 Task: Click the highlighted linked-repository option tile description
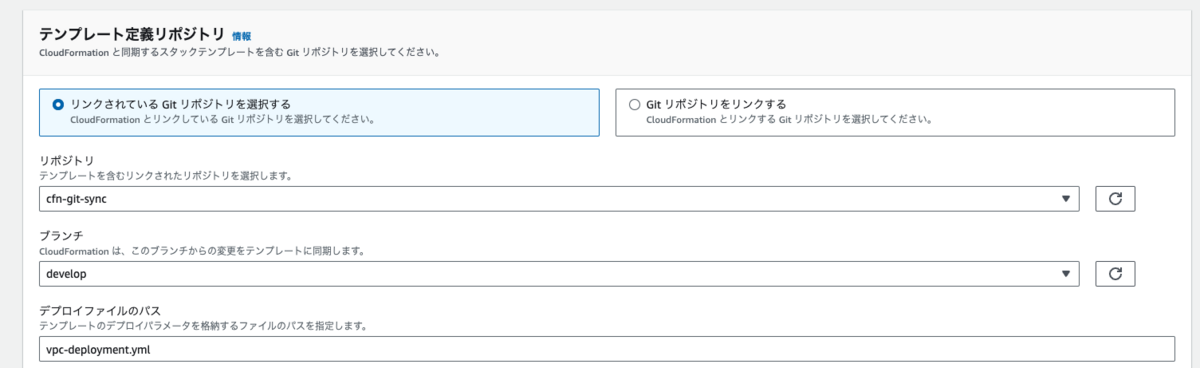tap(223, 120)
